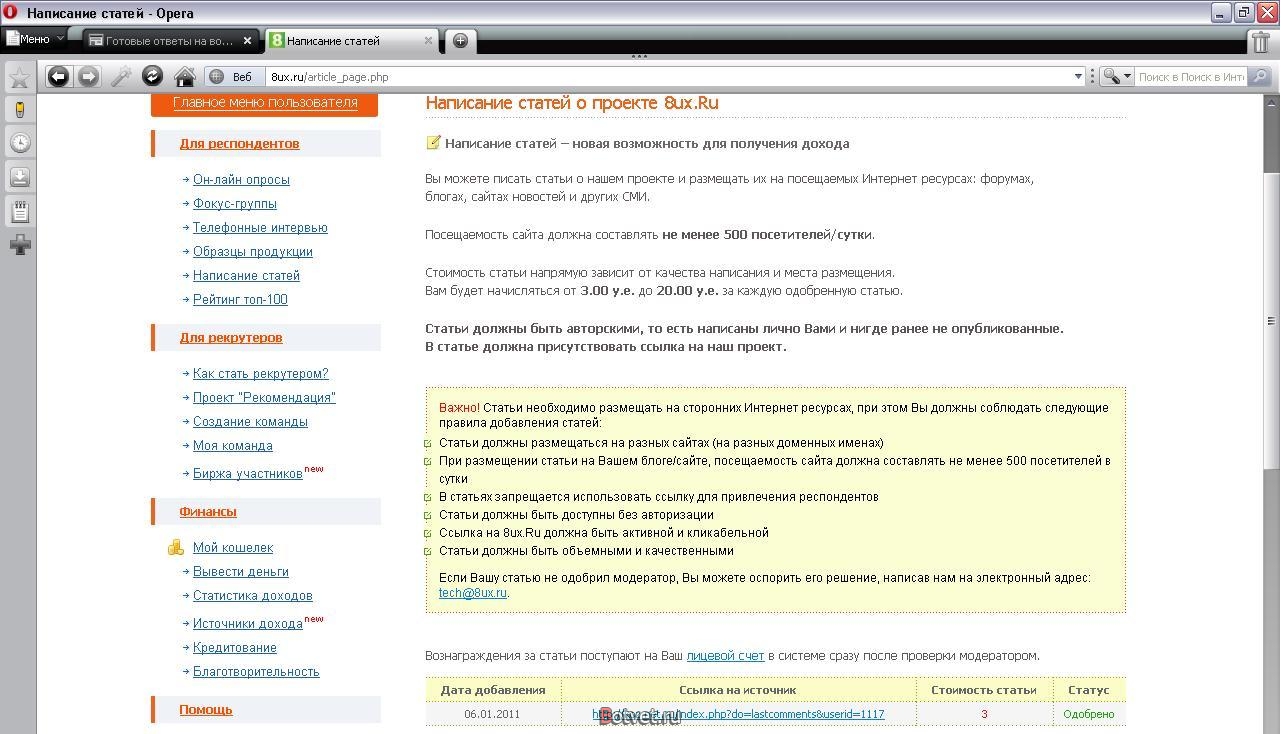Screen dimensions: 1281x734
Task: Reload the current page
Action: (x=152, y=76)
